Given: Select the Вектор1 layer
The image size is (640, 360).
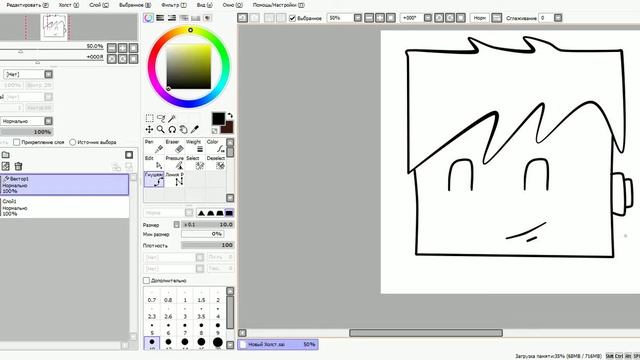Looking at the screenshot, I should coord(64,184).
